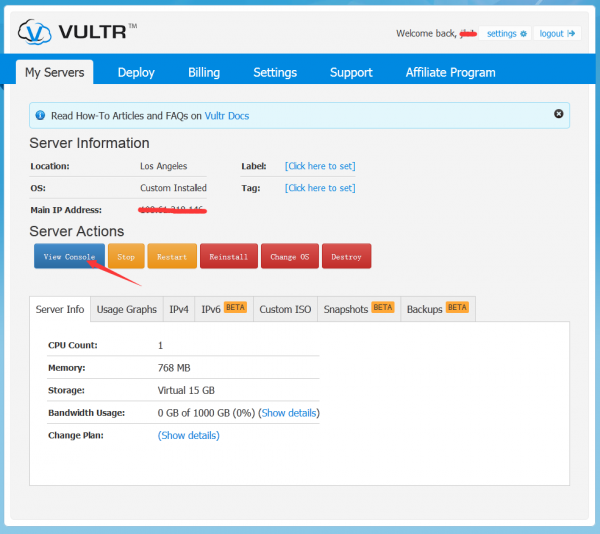Click the Server Information heading
The height and width of the screenshot is (534, 600).
click(90, 143)
